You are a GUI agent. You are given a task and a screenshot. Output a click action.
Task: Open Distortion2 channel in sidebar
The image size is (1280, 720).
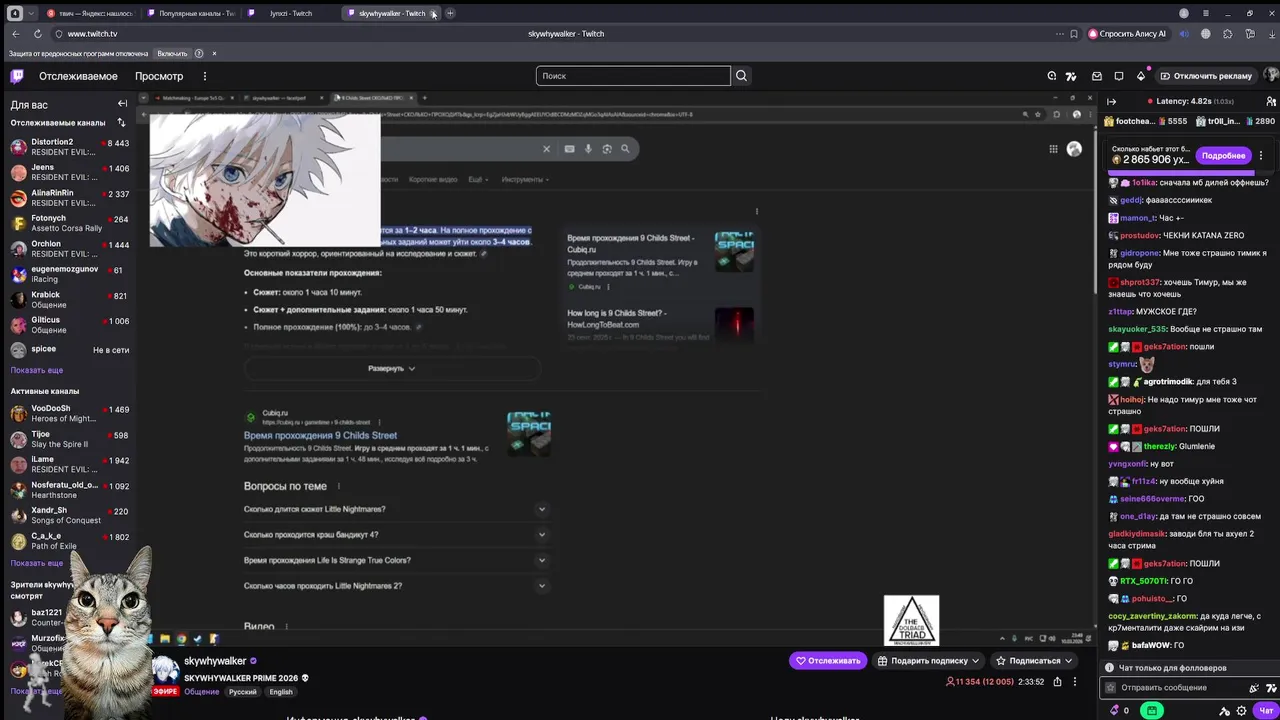tap(69, 147)
